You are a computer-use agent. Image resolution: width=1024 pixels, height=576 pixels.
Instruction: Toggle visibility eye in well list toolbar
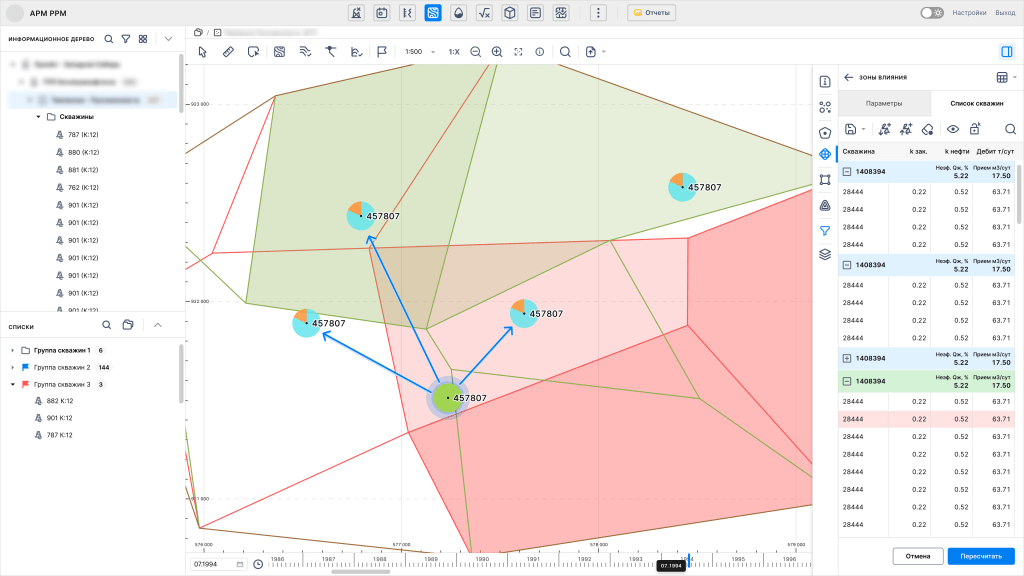(953, 128)
